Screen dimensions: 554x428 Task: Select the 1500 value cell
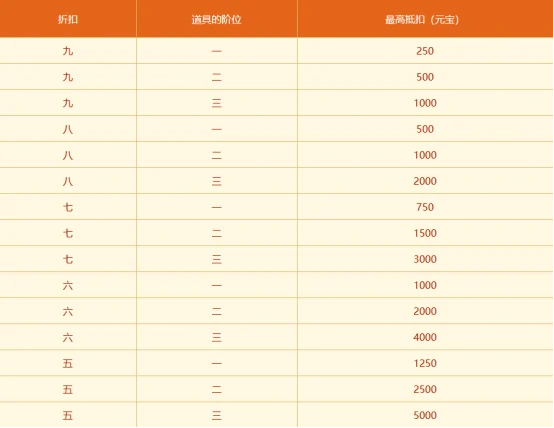(x=425, y=233)
